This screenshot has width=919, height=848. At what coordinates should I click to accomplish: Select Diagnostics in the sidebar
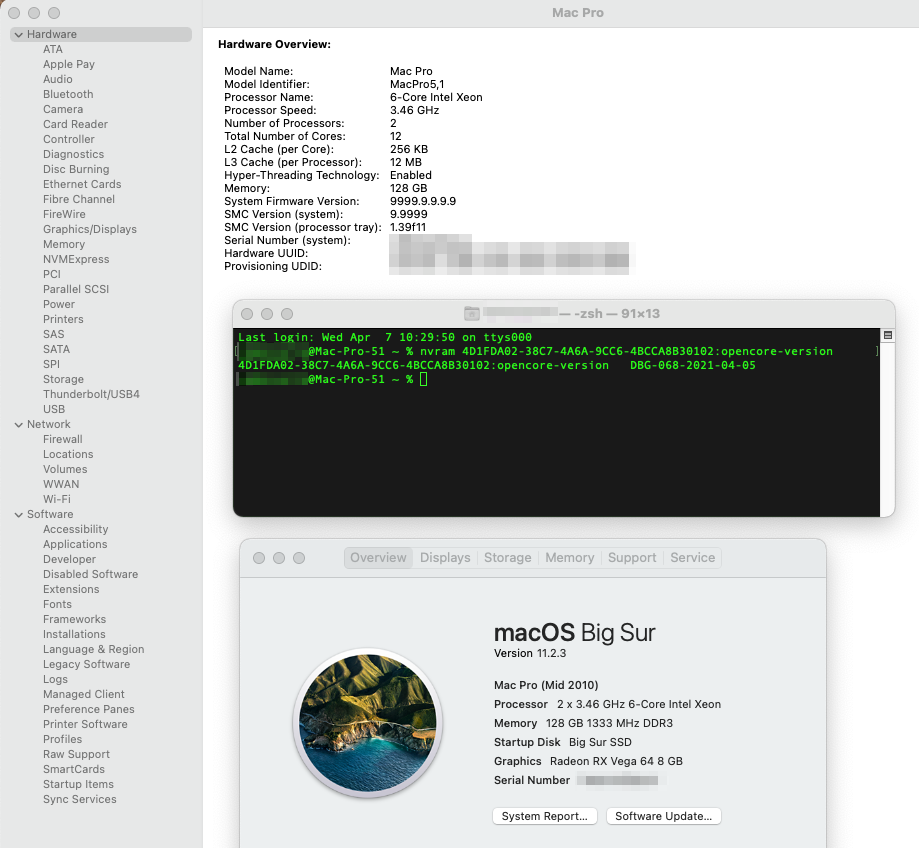73,154
